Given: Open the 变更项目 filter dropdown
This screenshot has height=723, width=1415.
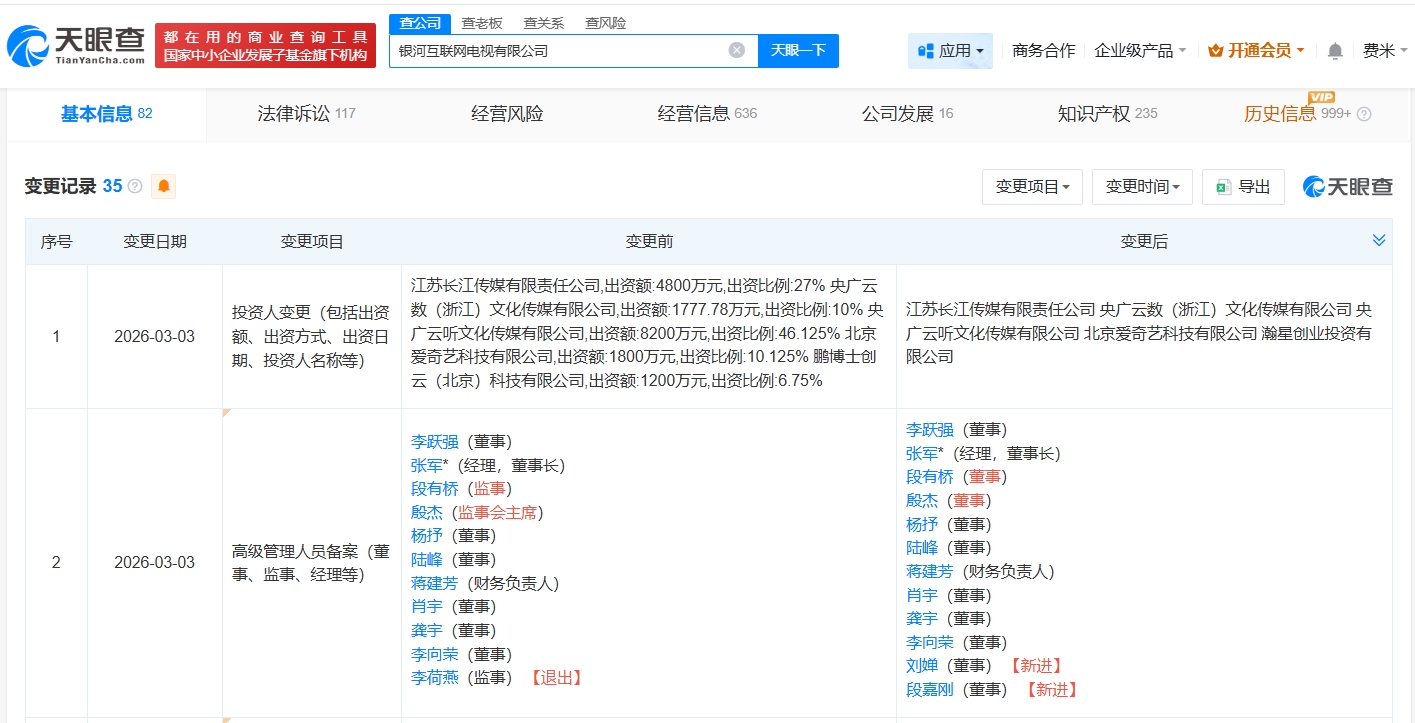Looking at the screenshot, I should tap(1032, 187).
